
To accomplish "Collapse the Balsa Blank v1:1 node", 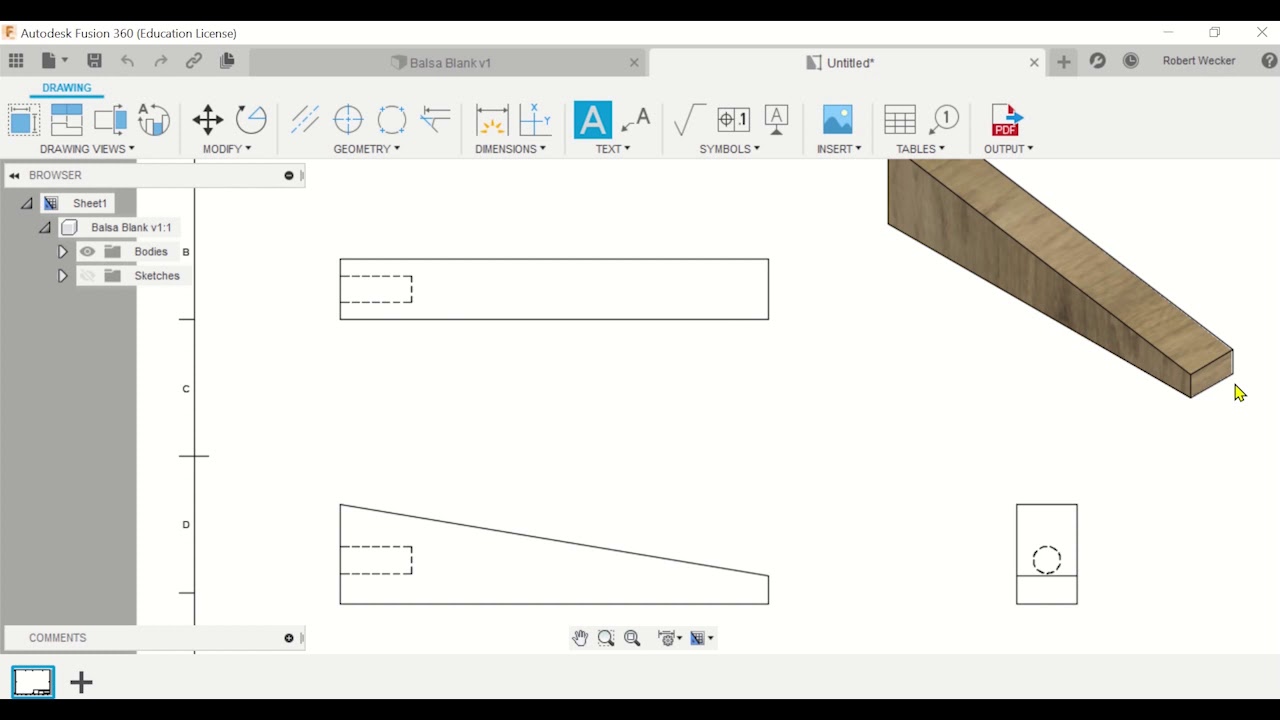I will [45, 227].
